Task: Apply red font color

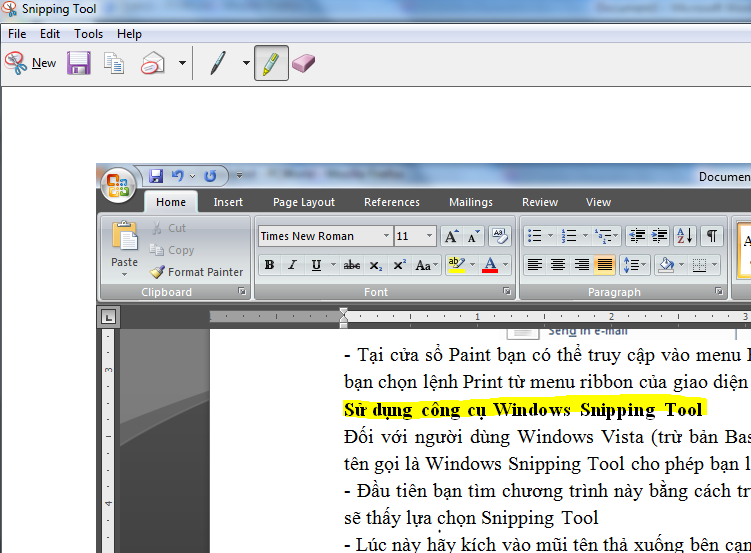Action: (x=489, y=265)
